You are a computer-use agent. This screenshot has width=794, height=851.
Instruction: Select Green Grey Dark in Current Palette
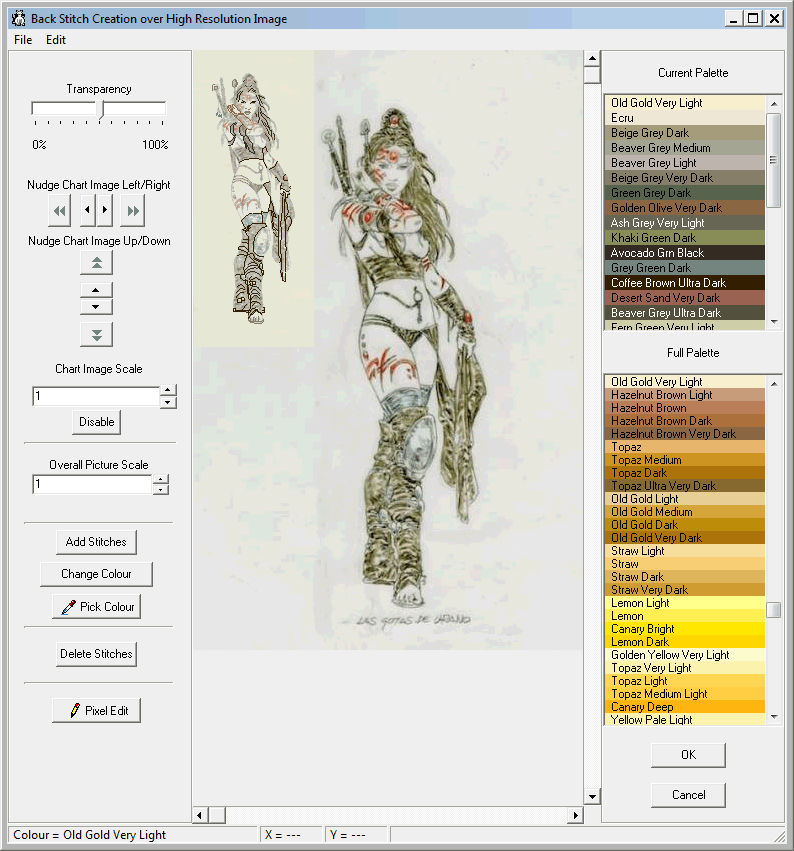684,193
